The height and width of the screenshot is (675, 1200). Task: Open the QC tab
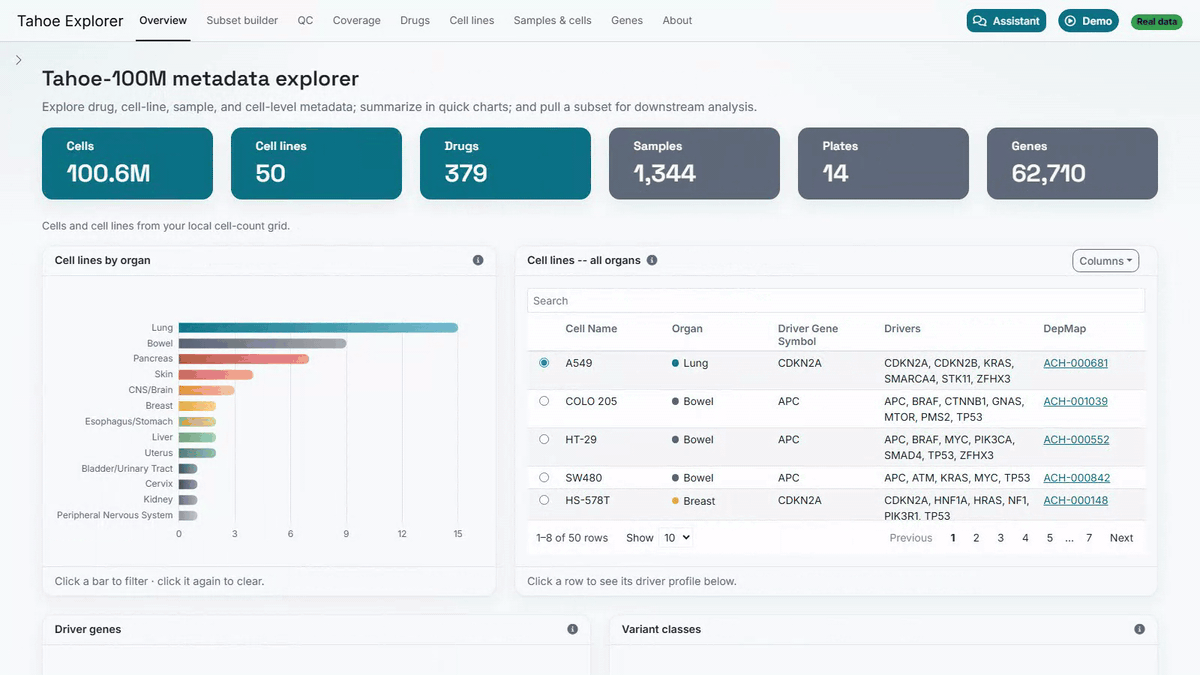(305, 20)
